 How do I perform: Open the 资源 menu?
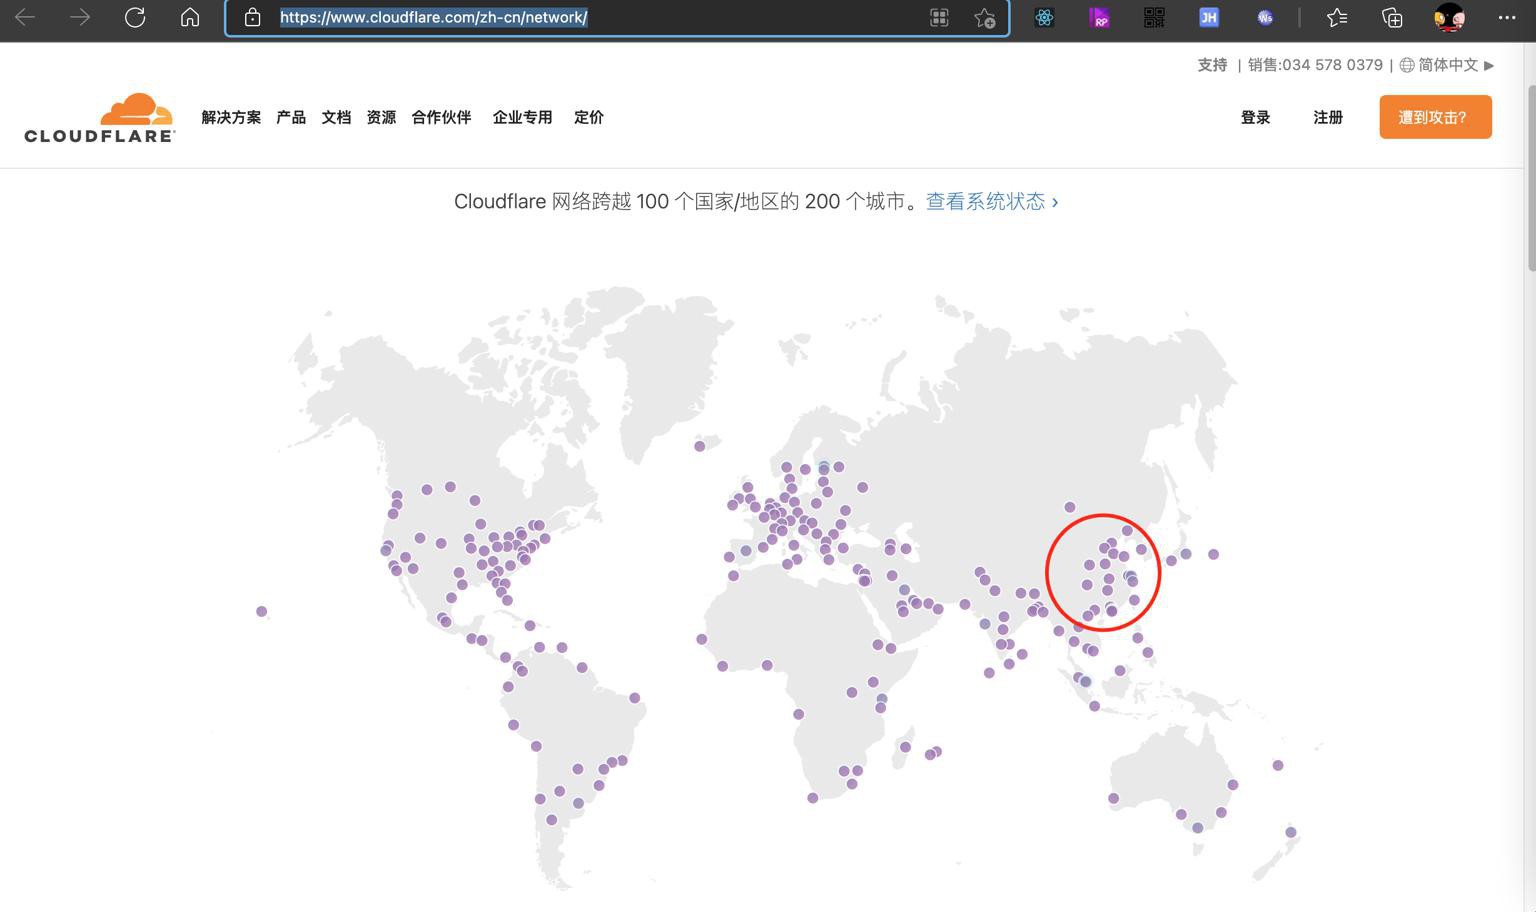point(381,117)
